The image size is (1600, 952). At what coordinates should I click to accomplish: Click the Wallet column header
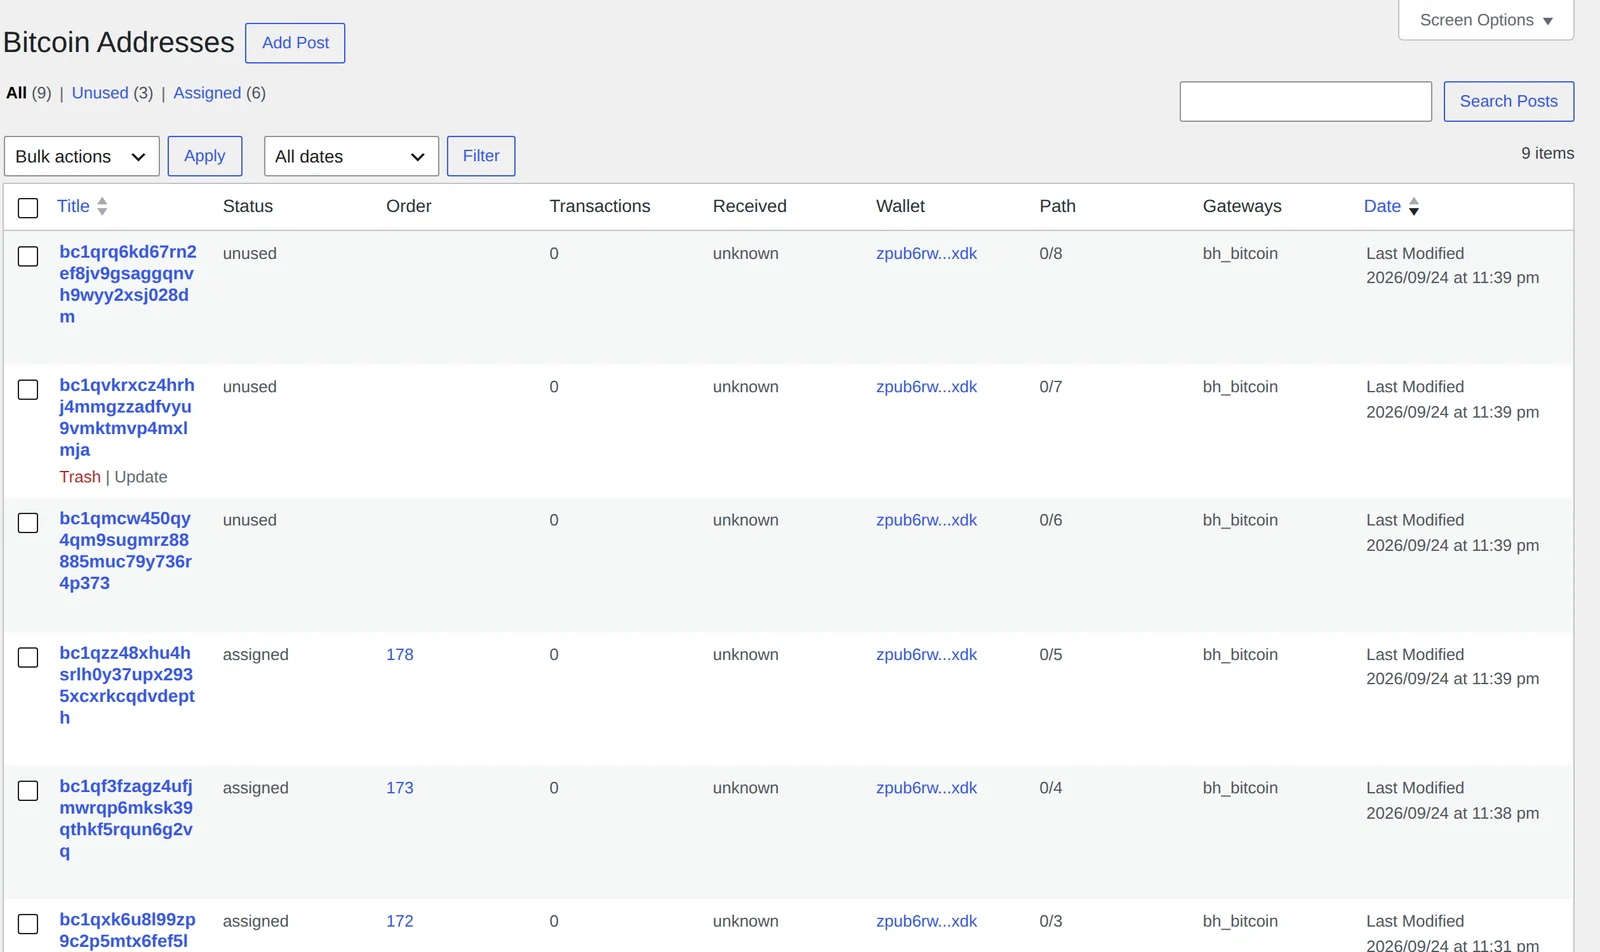[901, 206]
